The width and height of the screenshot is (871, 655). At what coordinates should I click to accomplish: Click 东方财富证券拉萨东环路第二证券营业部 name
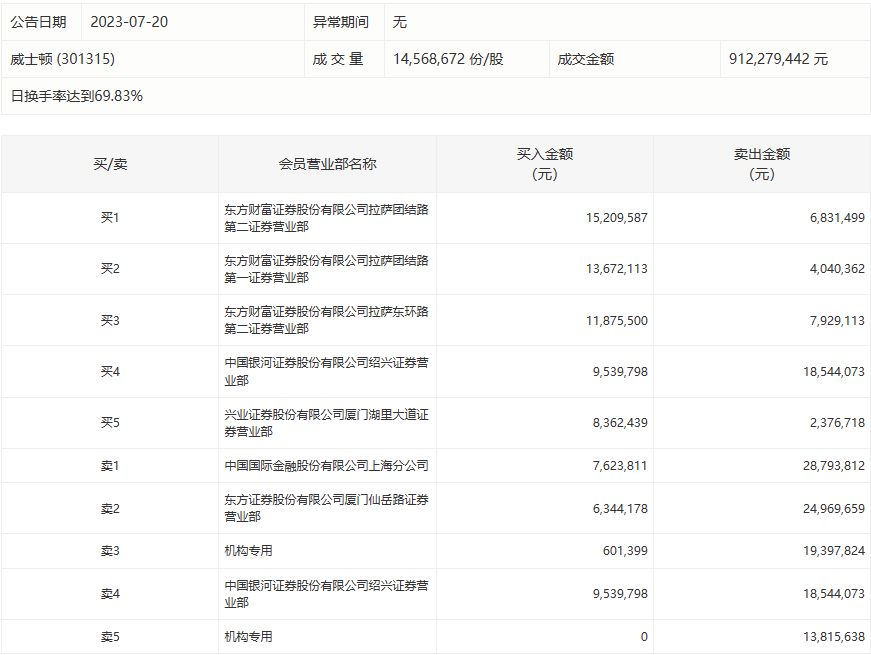326,320
